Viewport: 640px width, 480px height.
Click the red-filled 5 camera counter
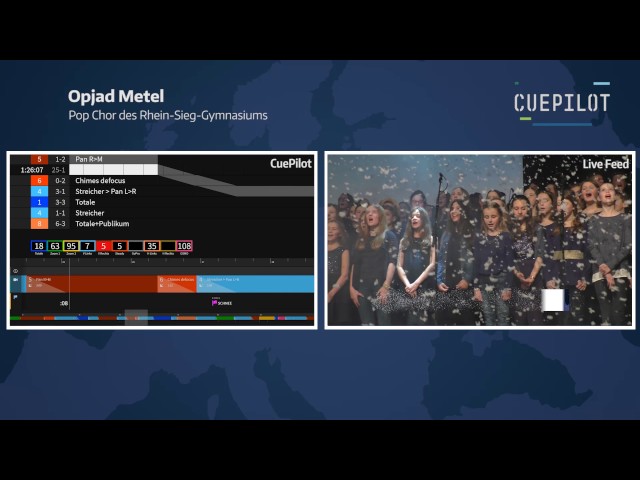click(x=103, y=246)
